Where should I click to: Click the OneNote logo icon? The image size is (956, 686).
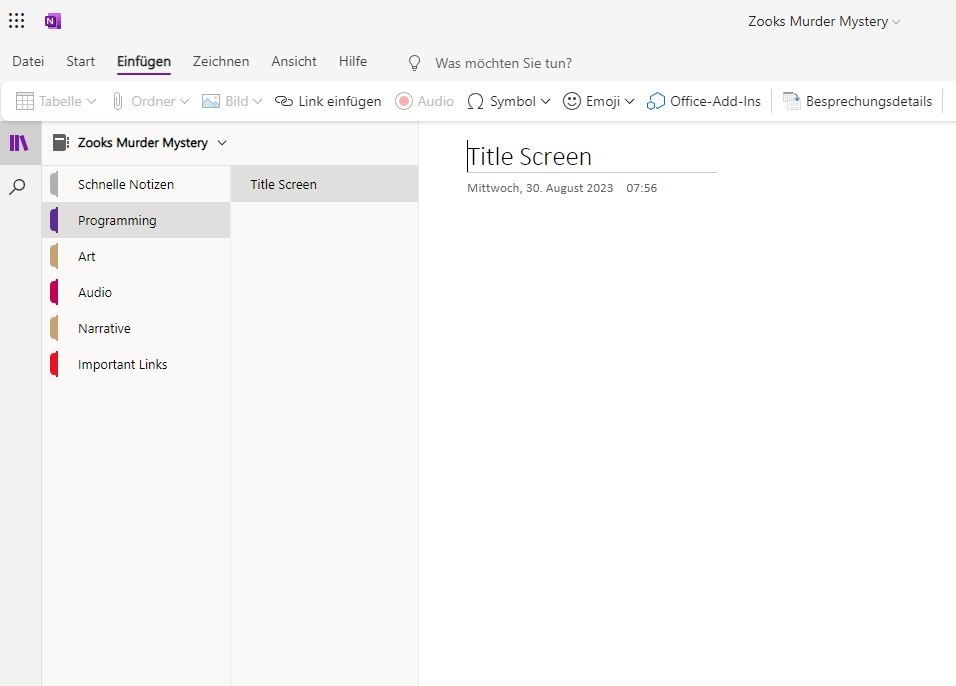pyautogui.click(x=53, y=21)
